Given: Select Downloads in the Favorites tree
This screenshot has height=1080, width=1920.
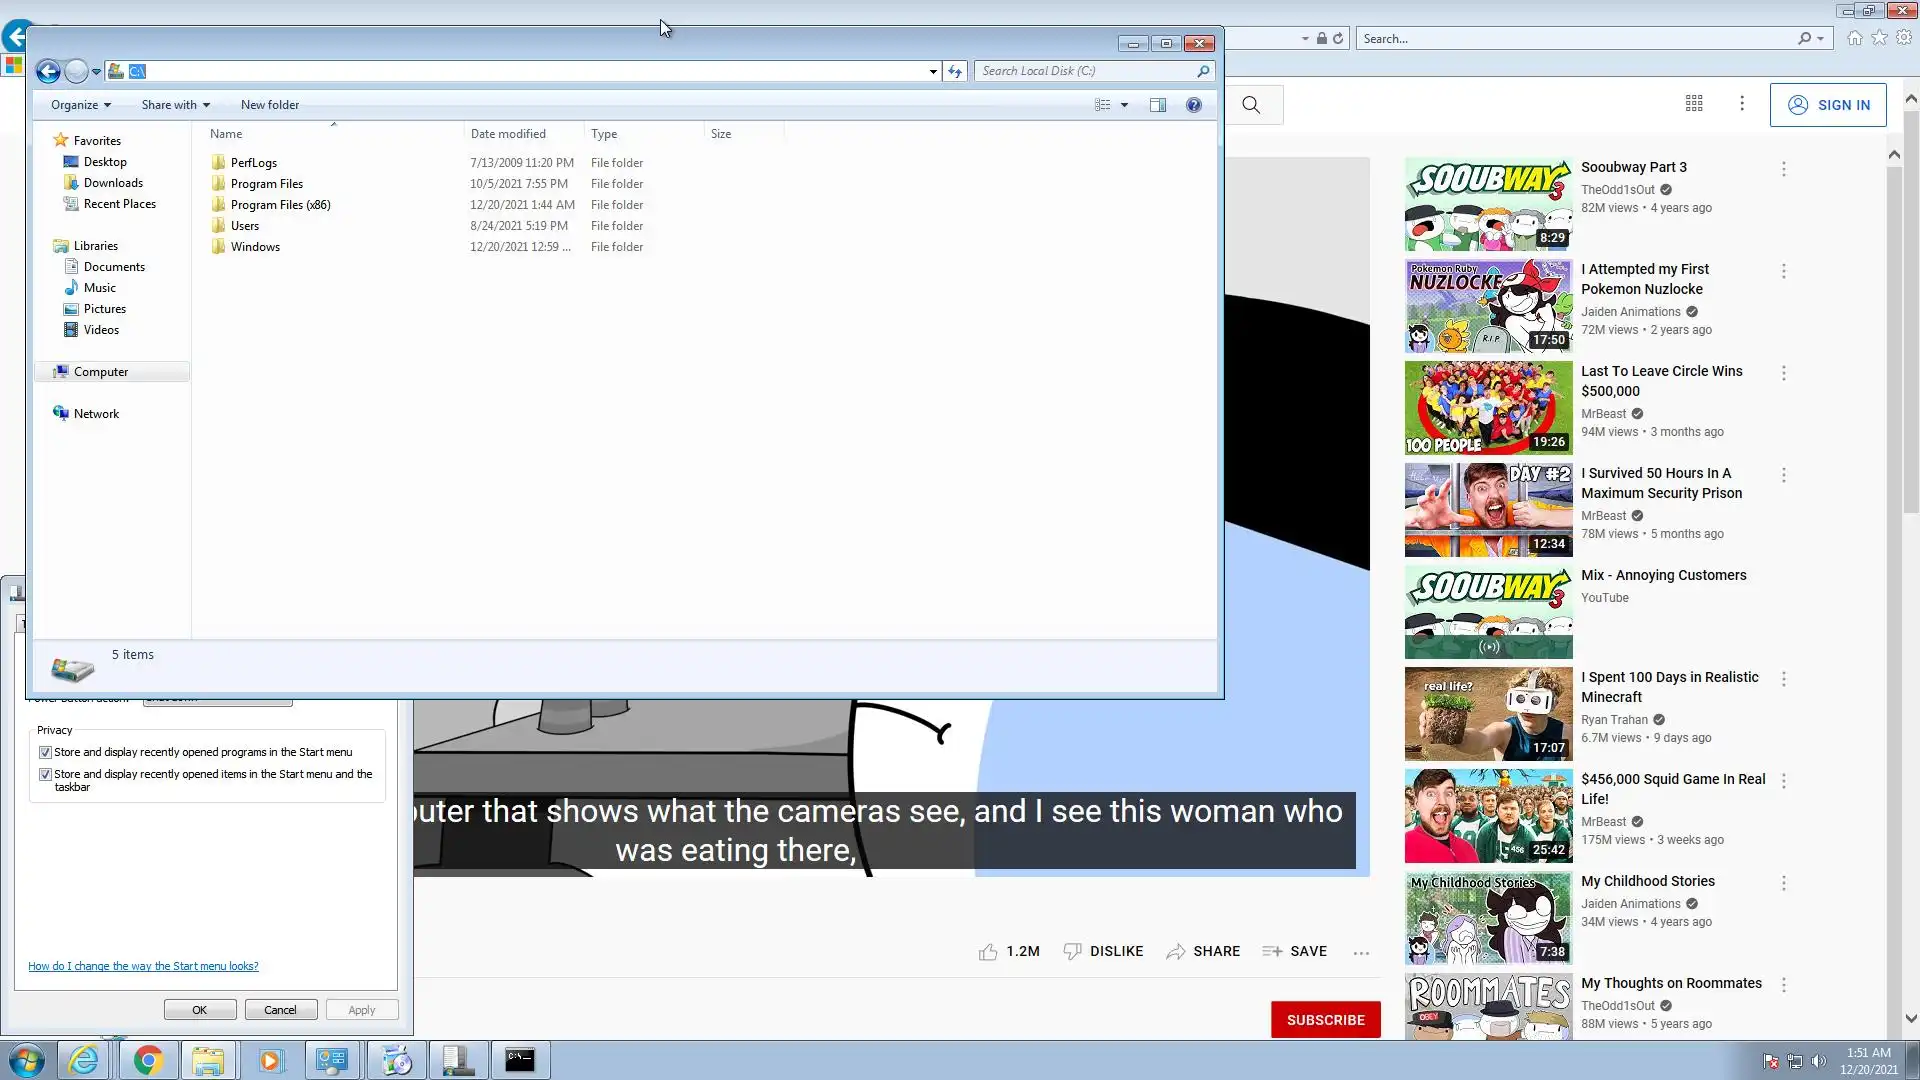Looking at the screenshot, I should tap(113, 183).
